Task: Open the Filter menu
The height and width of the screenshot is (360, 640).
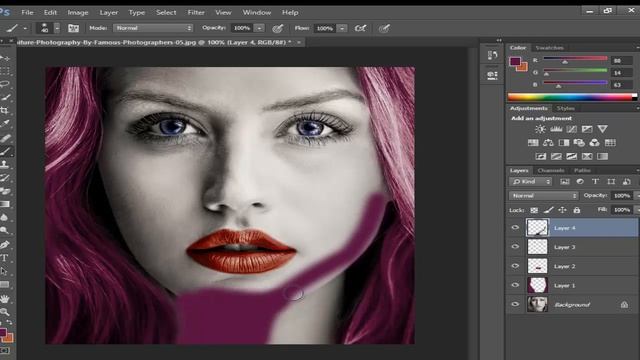Action: tap(196, 13)
